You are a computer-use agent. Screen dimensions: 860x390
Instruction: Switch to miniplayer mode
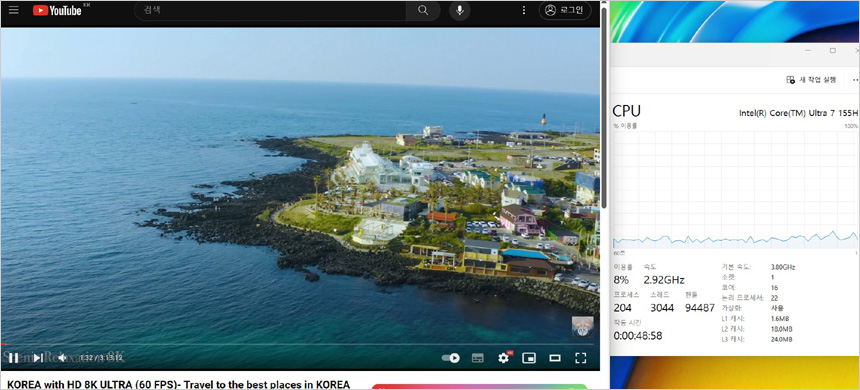[529, 358]
